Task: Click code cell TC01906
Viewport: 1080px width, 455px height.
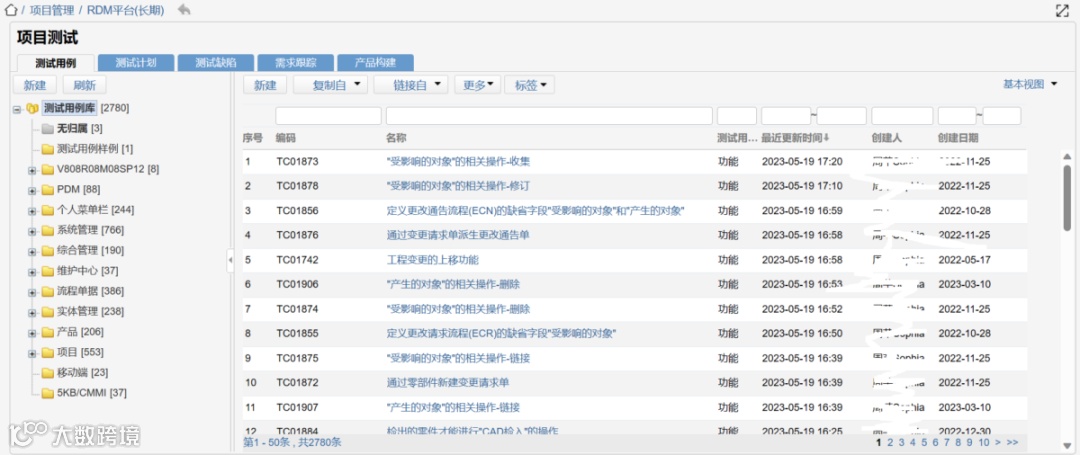Action: coord(298,284)
